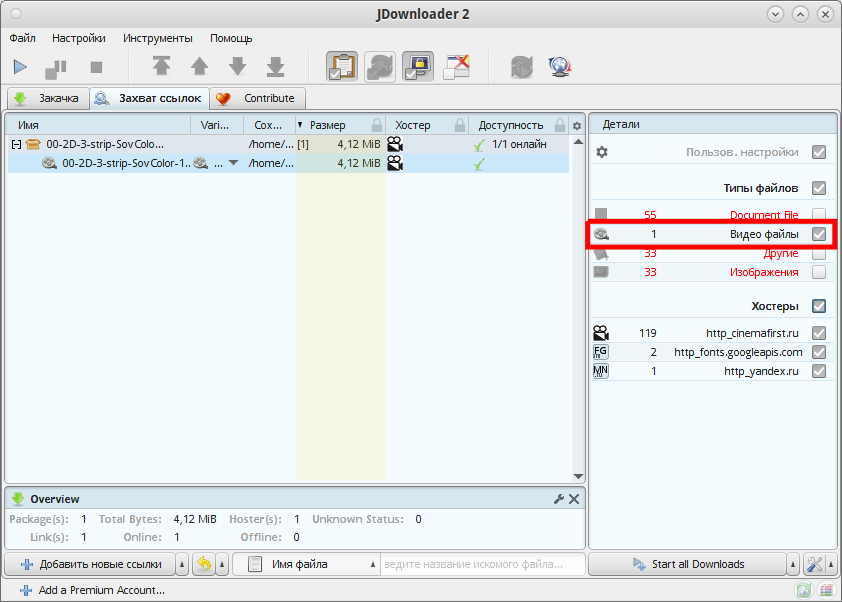Click the down arrow of the list scrollbar

578,476
